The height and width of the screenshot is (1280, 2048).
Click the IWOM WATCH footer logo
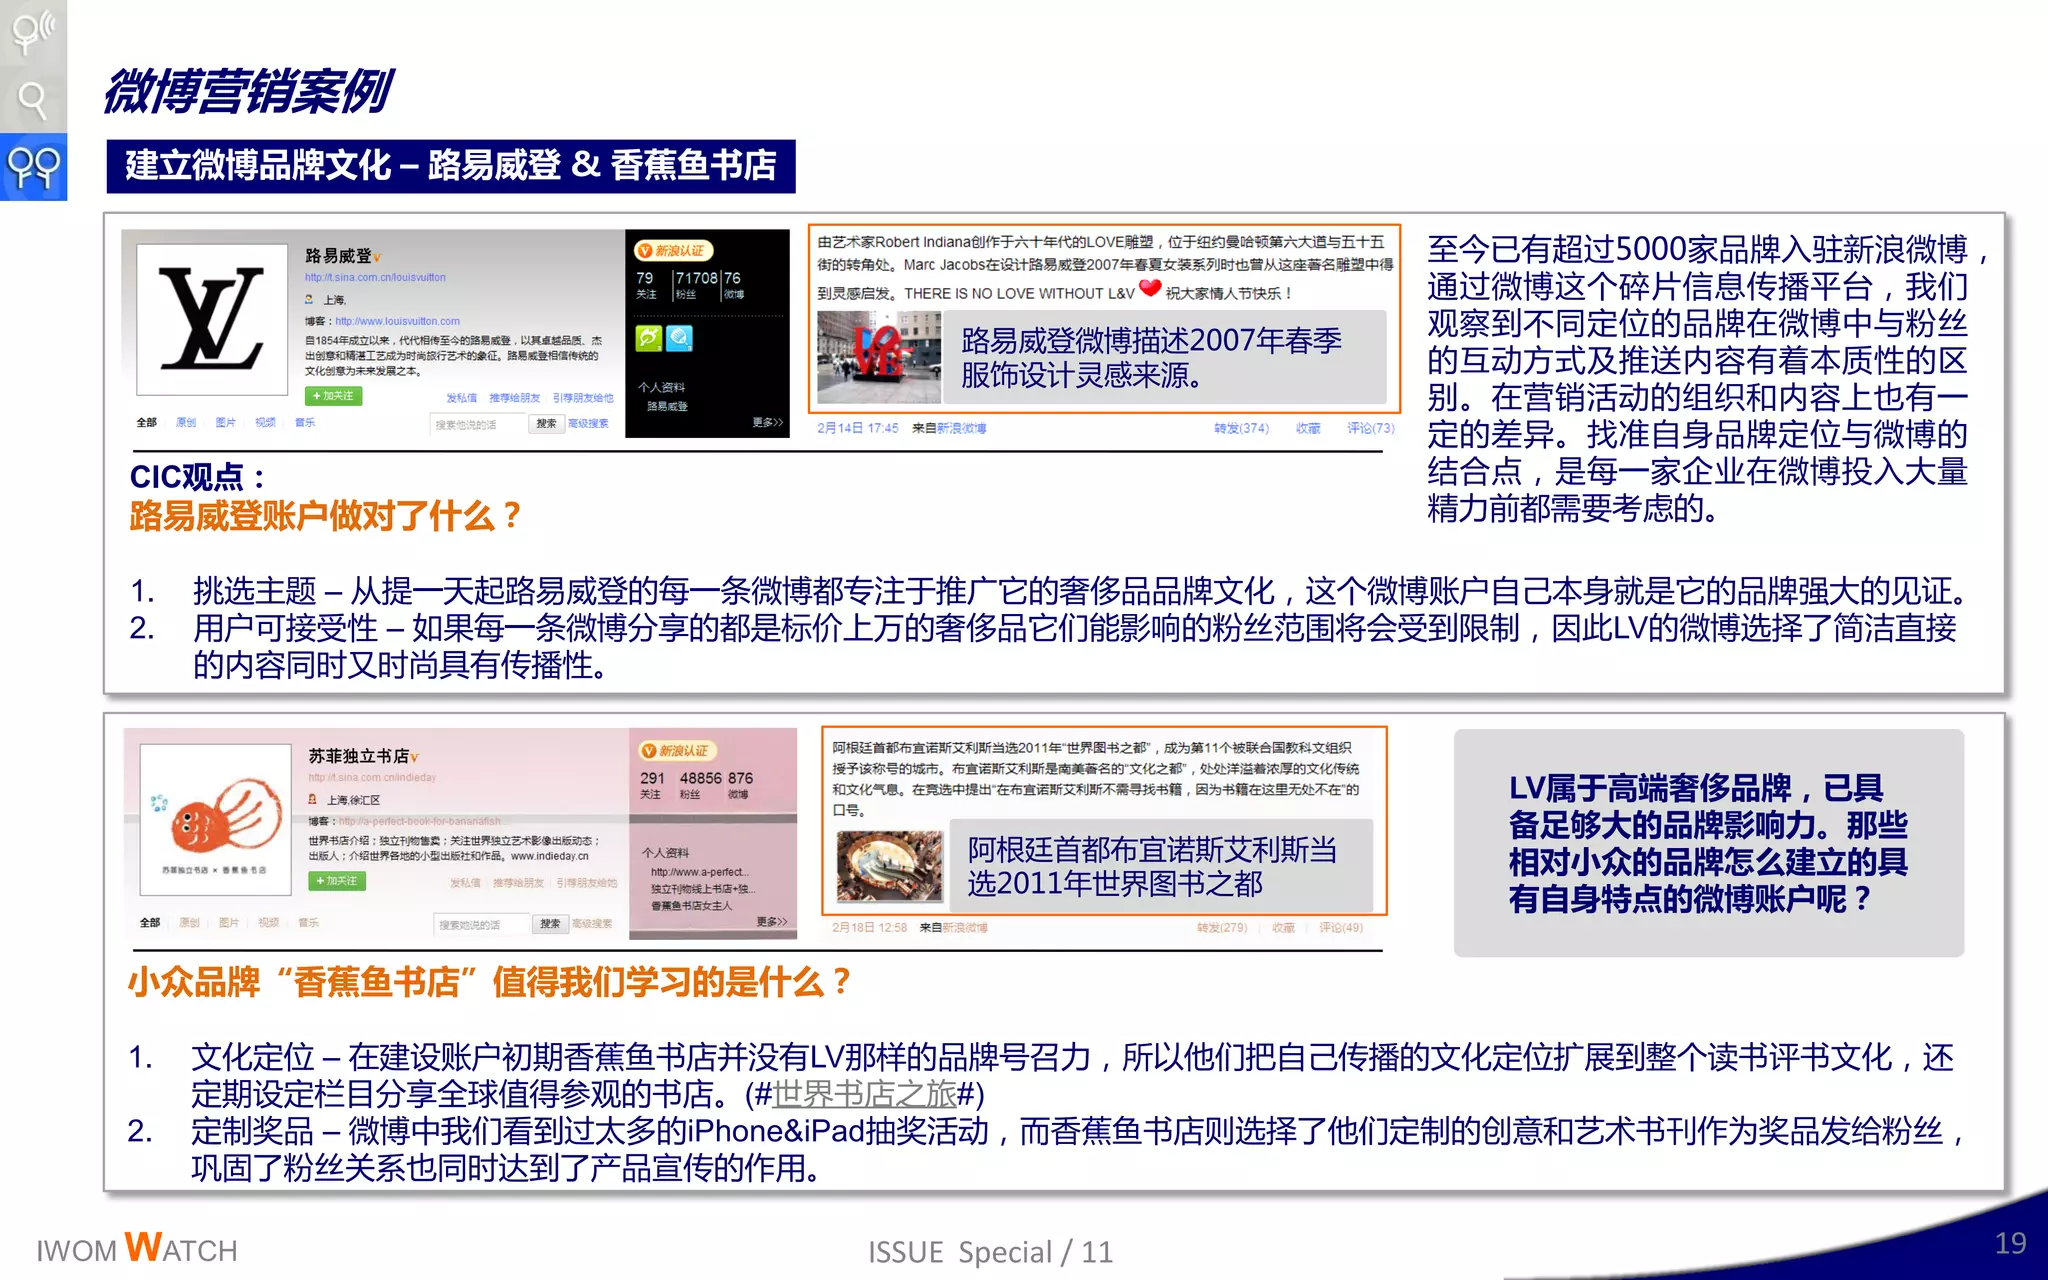tap(137, 1248)
